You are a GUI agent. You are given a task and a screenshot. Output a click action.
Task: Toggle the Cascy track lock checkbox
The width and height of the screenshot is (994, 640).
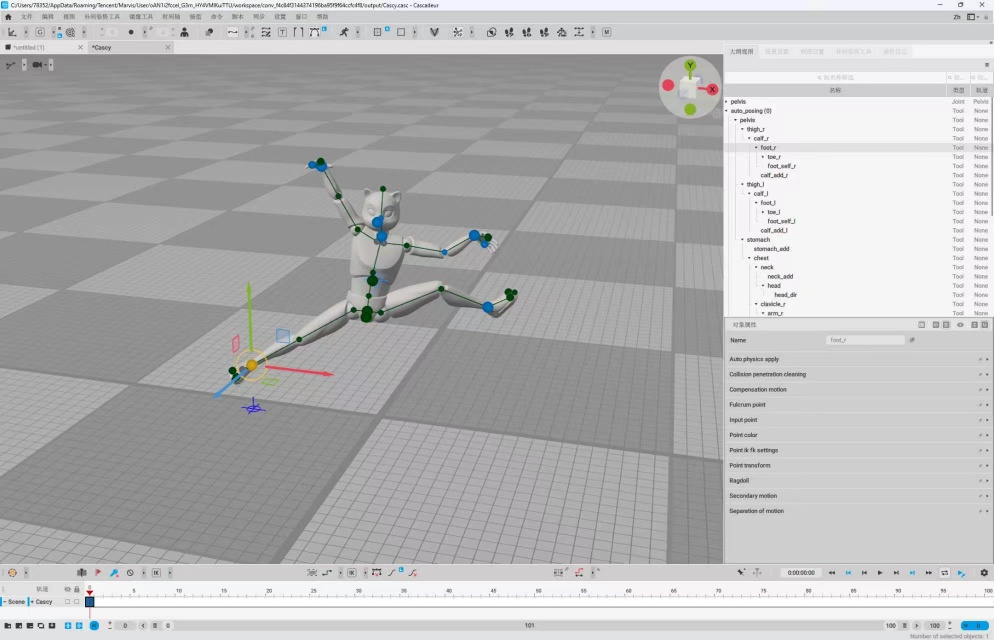click(x=77, y=602)
